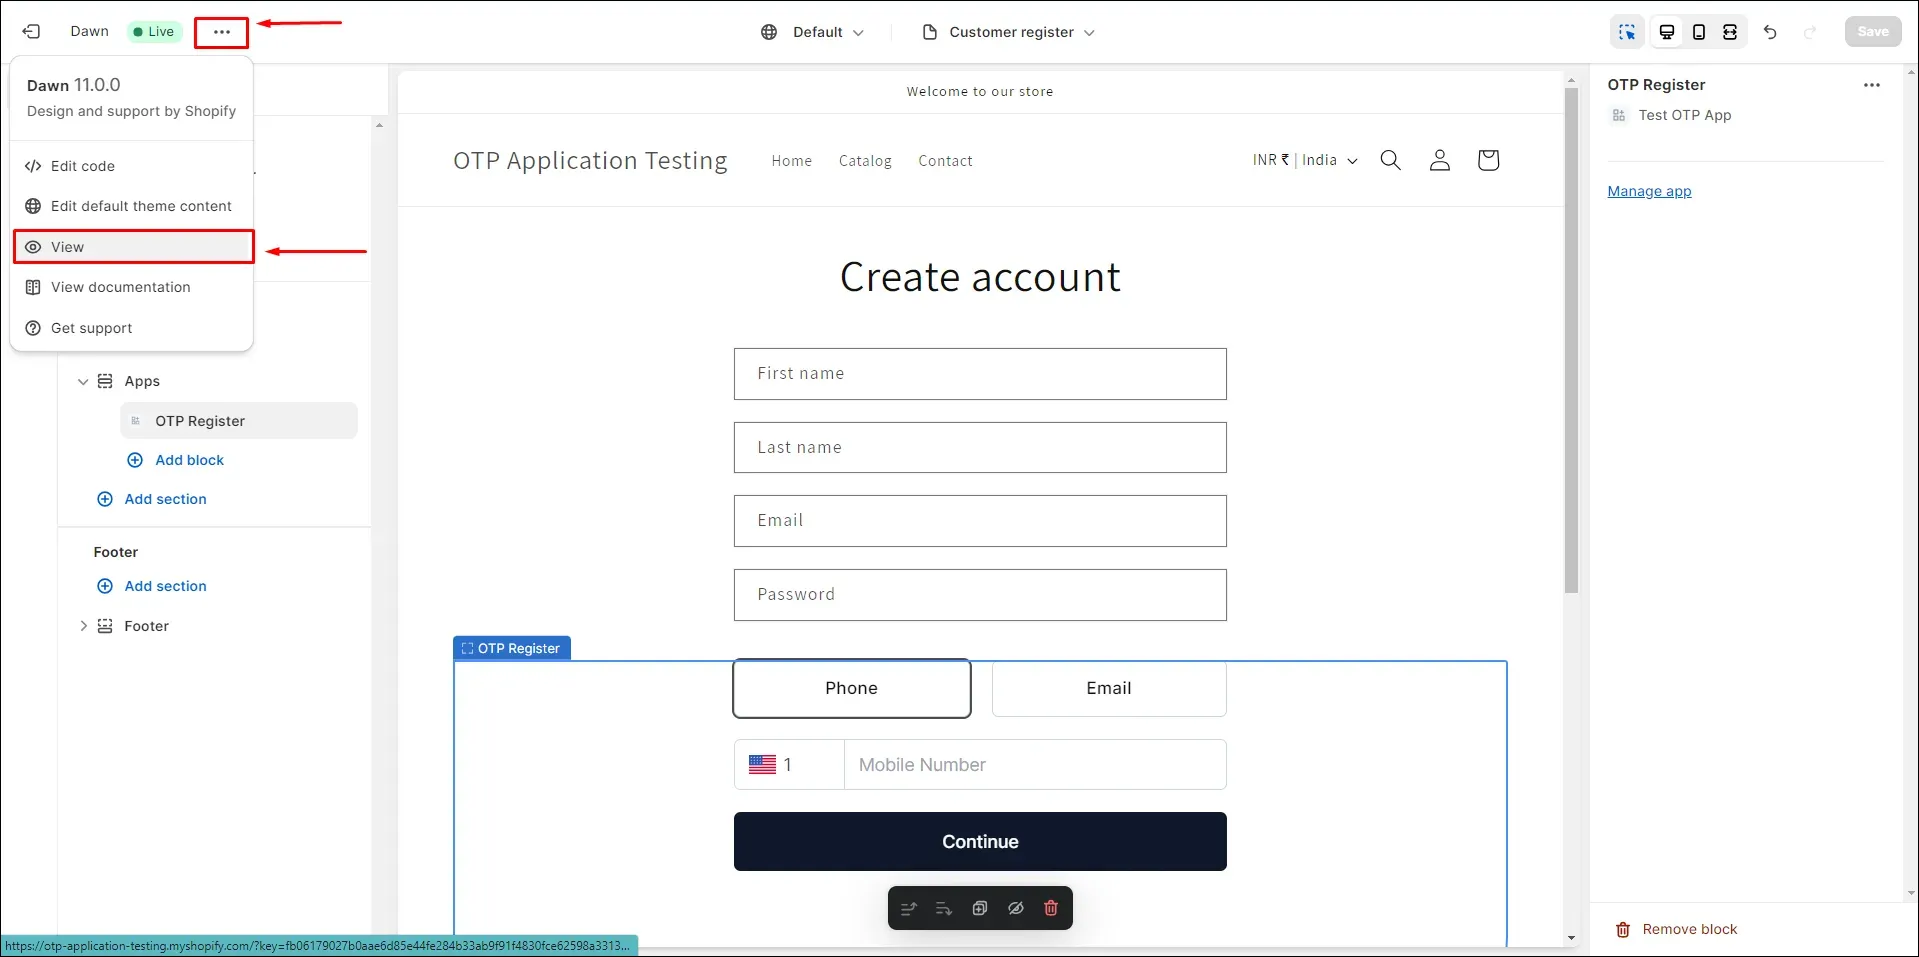Click Add section under Footer heading
The width and height of the screenshot is (1919, 957).
152,586
